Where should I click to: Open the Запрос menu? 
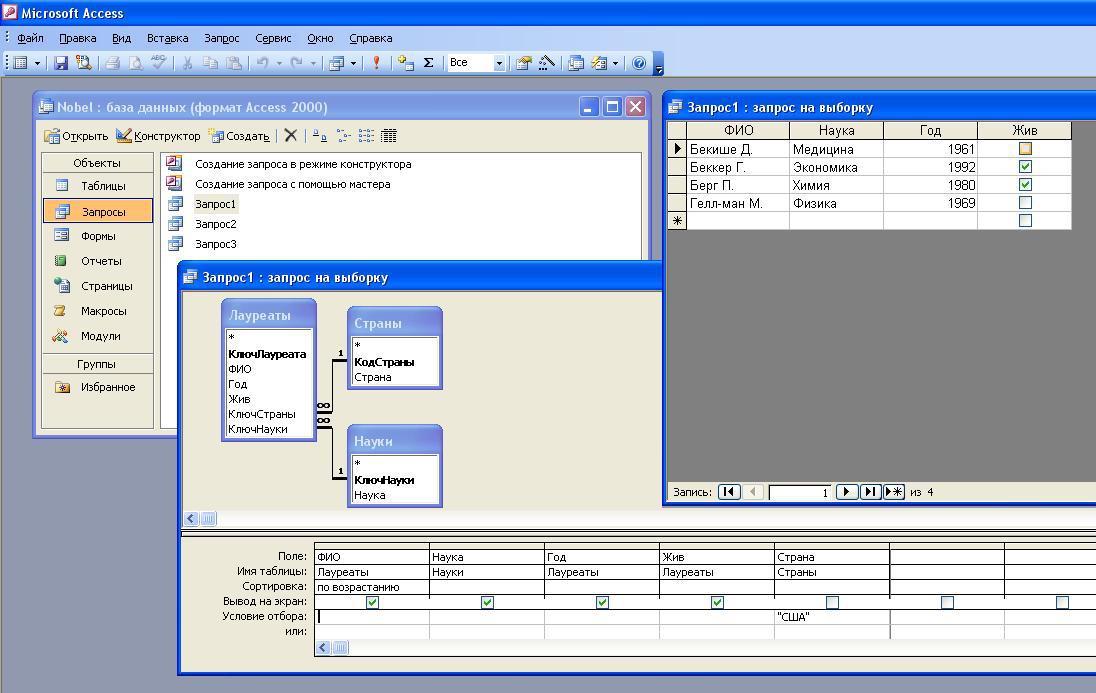point(221,38)
